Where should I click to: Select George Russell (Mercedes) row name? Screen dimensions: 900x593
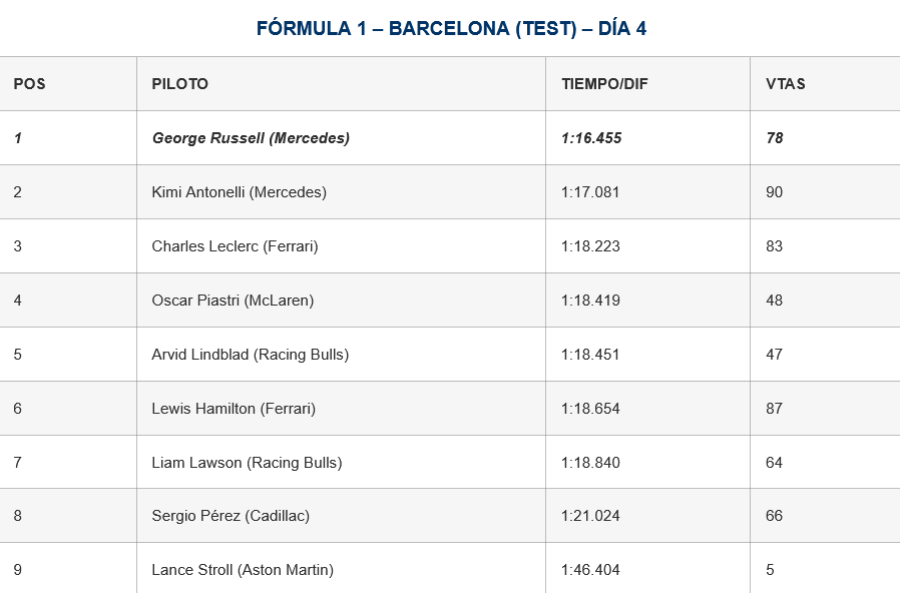click(x=251, y=138)
